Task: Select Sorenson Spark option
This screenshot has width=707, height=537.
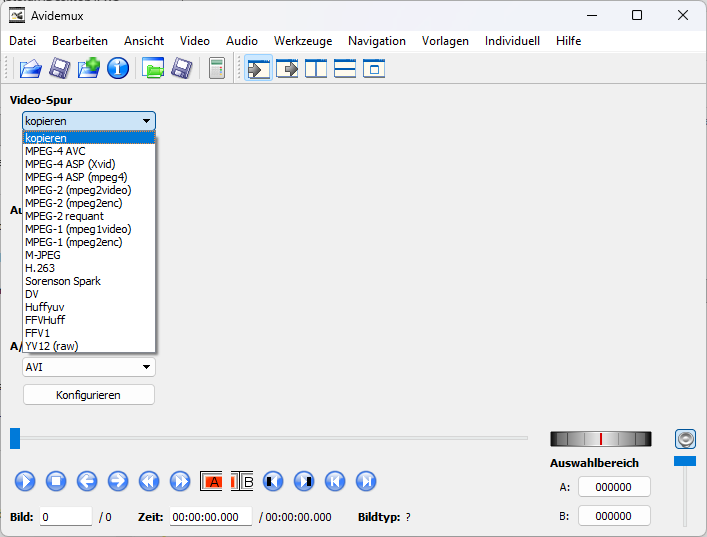Action: [89, 281]
